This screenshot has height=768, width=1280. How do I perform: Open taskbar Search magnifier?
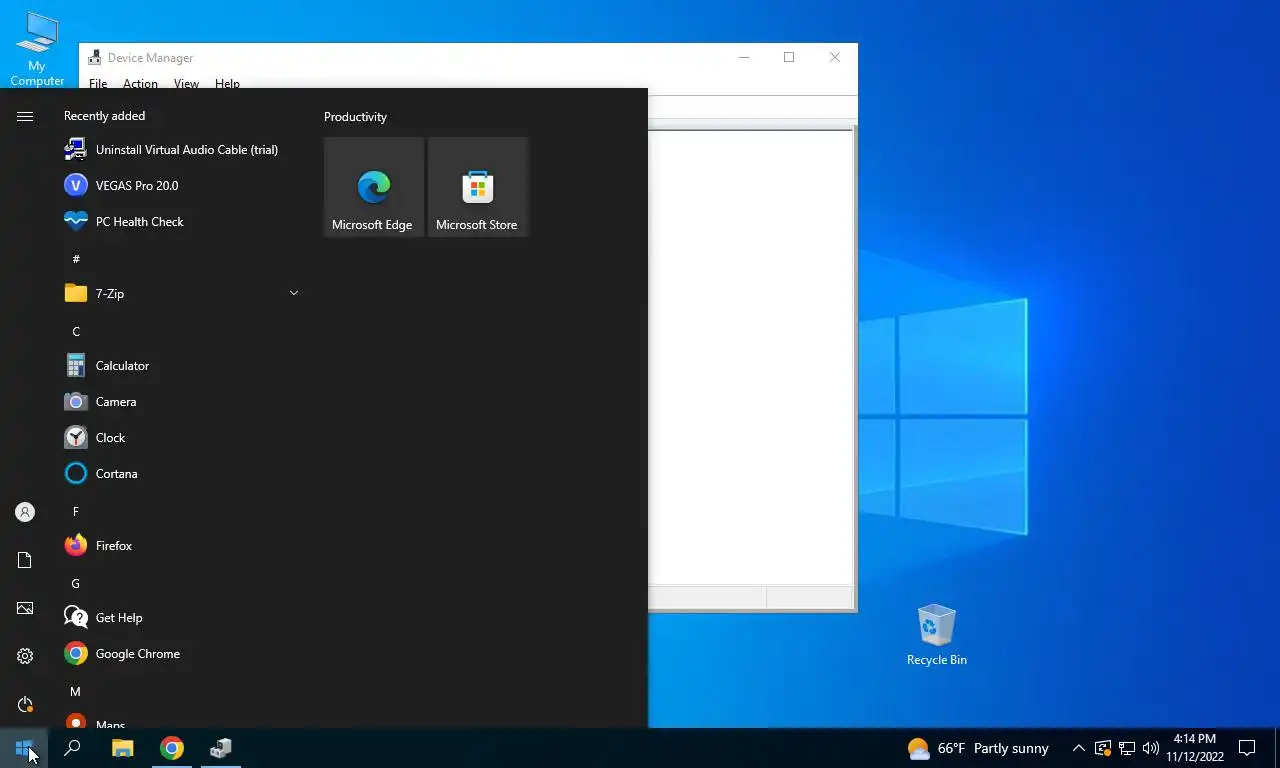tap(72, 748)
